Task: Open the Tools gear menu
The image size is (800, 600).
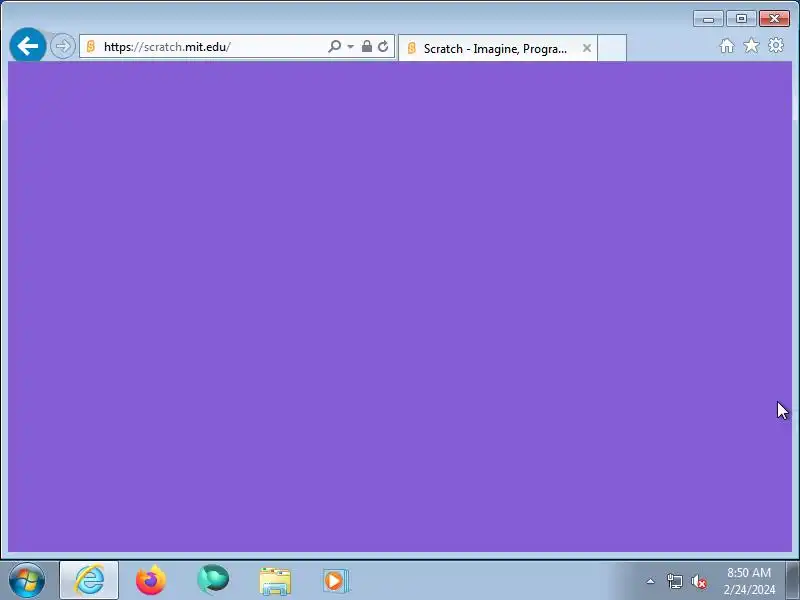Action: point(776,45)
